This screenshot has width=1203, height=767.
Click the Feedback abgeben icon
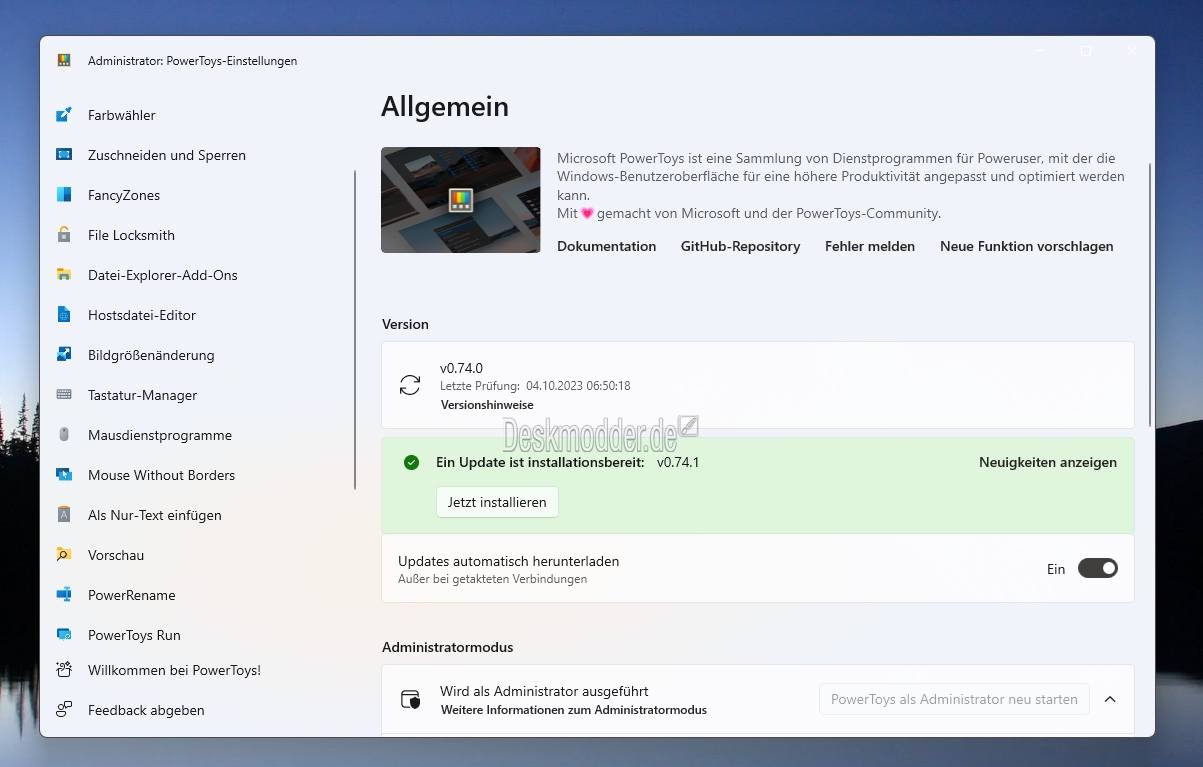(64, 710)
